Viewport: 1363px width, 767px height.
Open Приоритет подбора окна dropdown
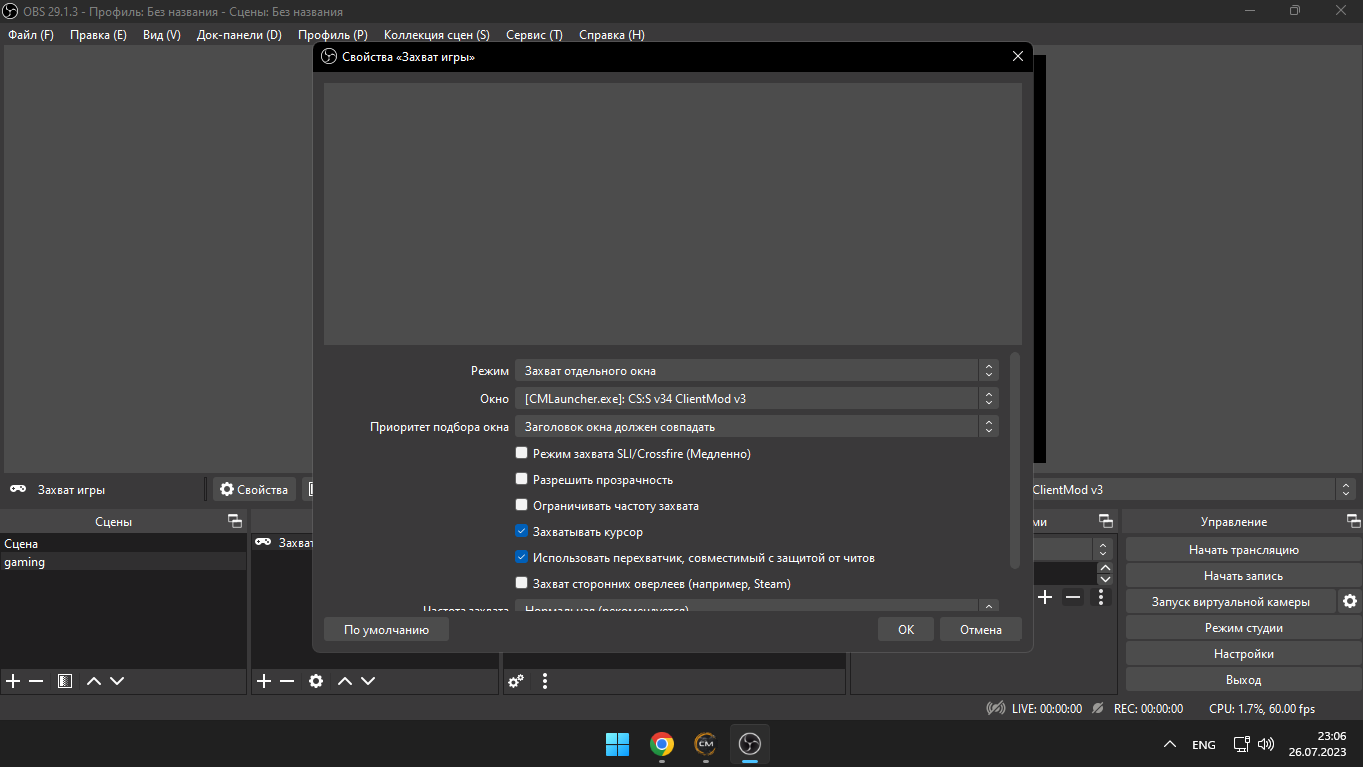[756, 426]
